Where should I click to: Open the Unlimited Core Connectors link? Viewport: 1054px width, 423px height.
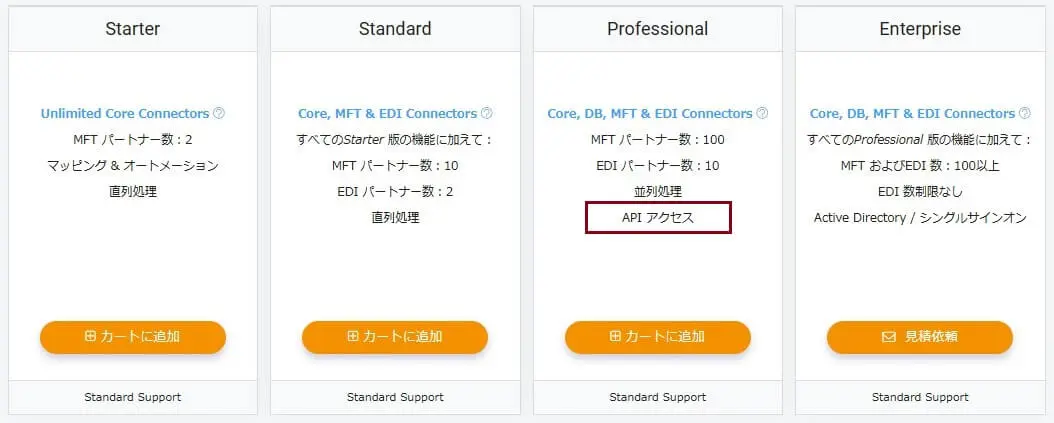pos(125,114)
